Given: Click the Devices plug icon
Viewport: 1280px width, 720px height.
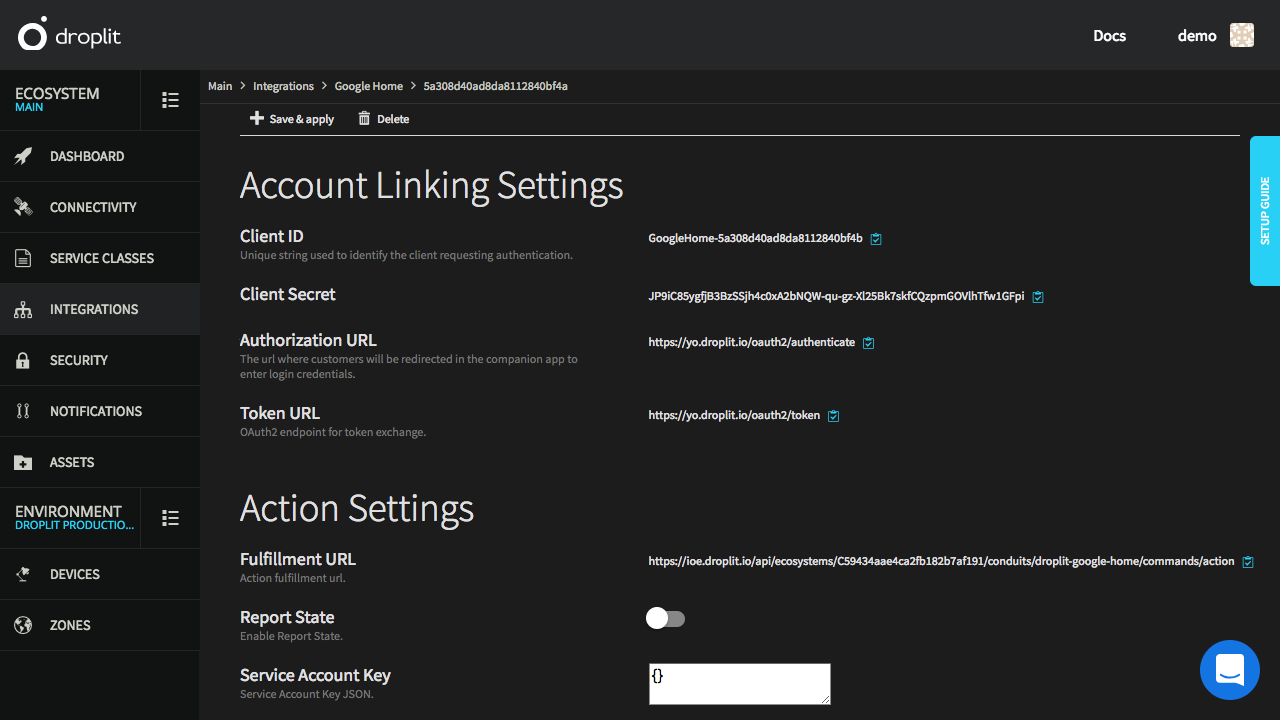Looking at the screenshot, I should 23,574.
